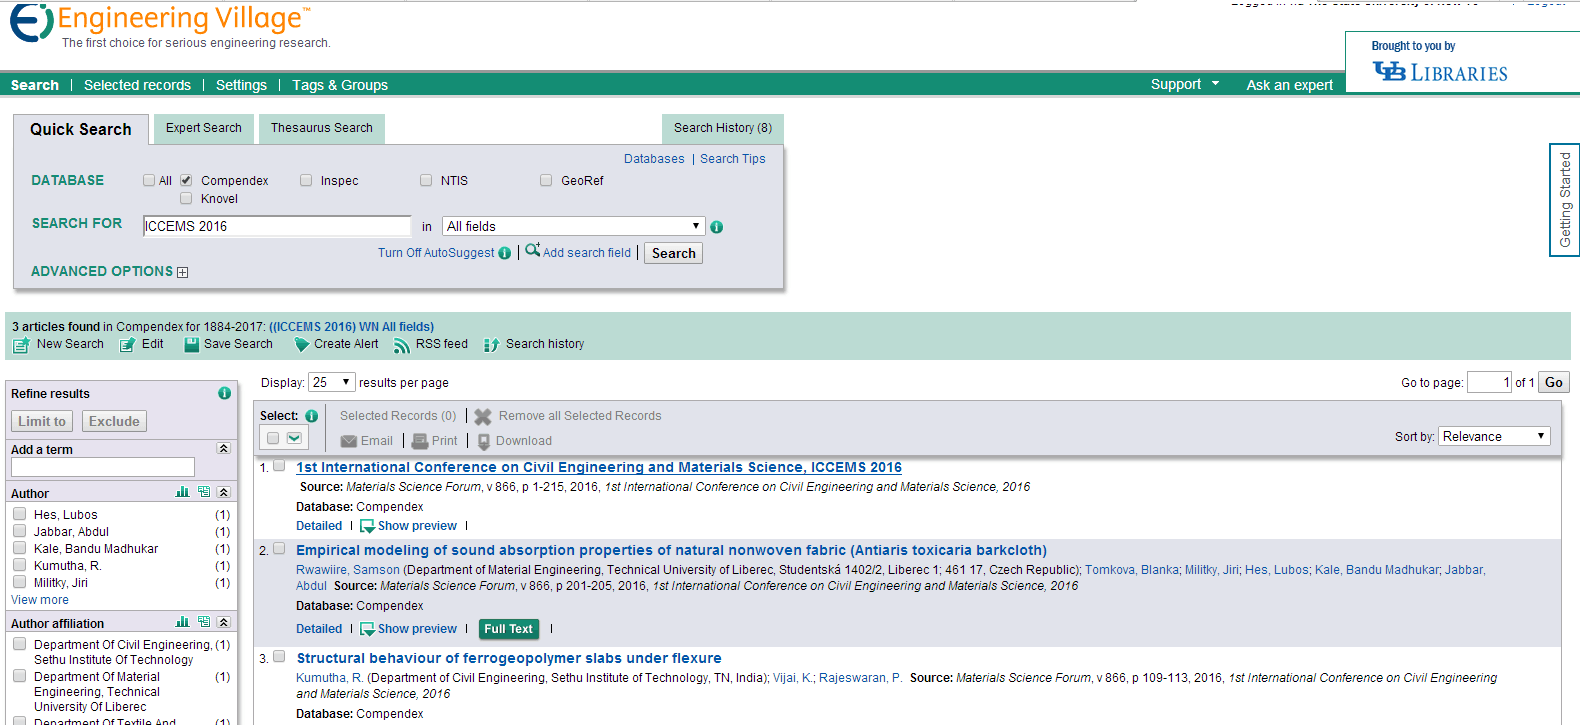Image resolution: width=1580 pixels, height=725 pixels.
Task: Tick checkbox for result 1 record
Action: click(x=279, y=465)
